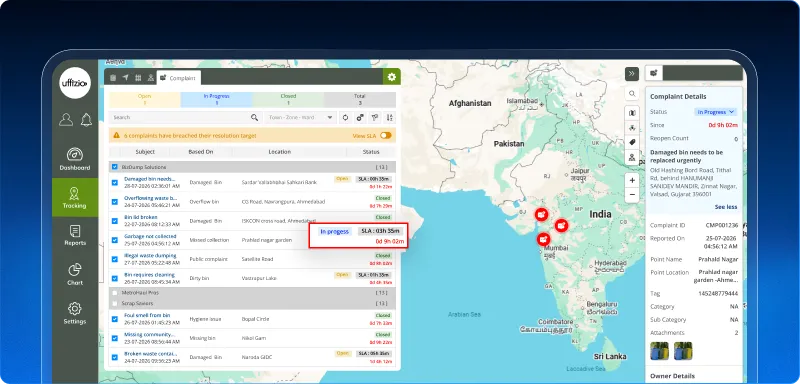This screenshot has height=384, width=800.
Task: Click the person location icon on map toolbar
Action: tap(632, 158)
